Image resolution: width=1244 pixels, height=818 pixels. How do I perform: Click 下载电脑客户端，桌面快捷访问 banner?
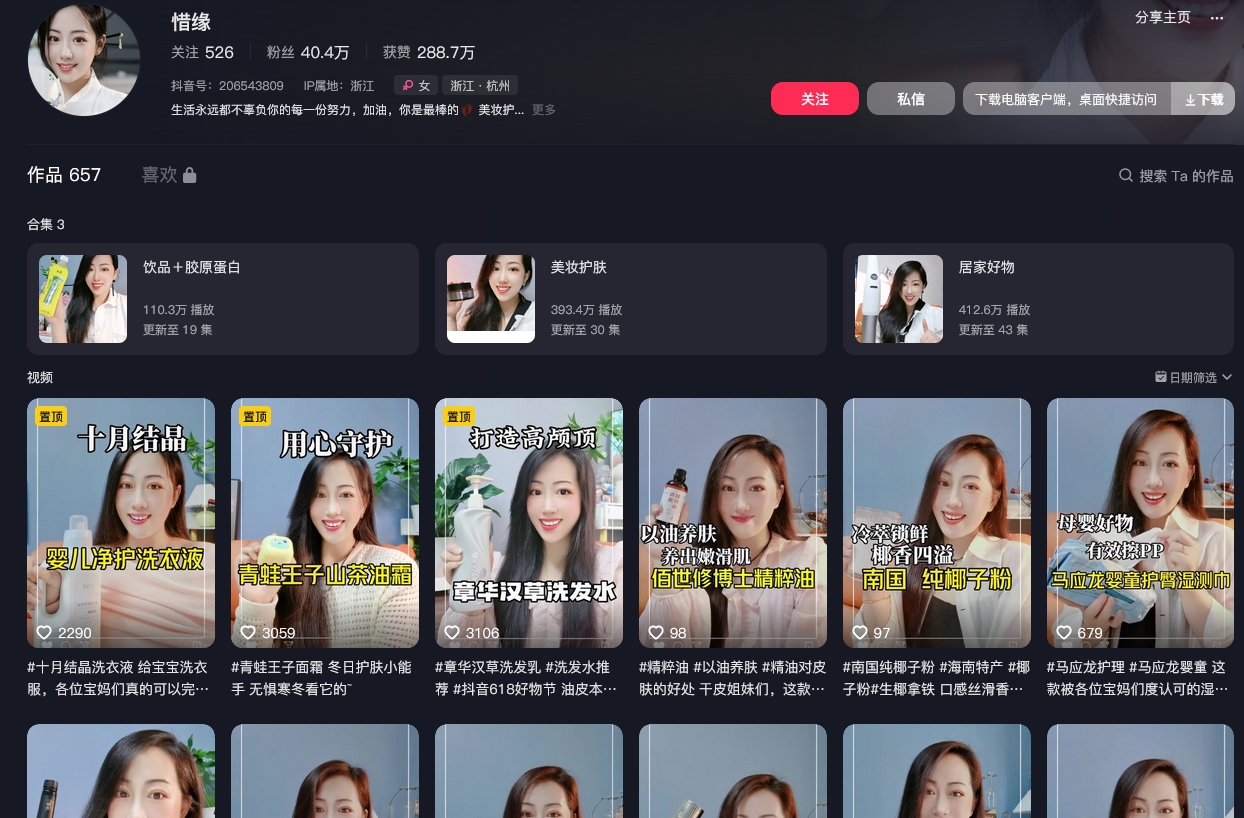[x=1067, y=99]
